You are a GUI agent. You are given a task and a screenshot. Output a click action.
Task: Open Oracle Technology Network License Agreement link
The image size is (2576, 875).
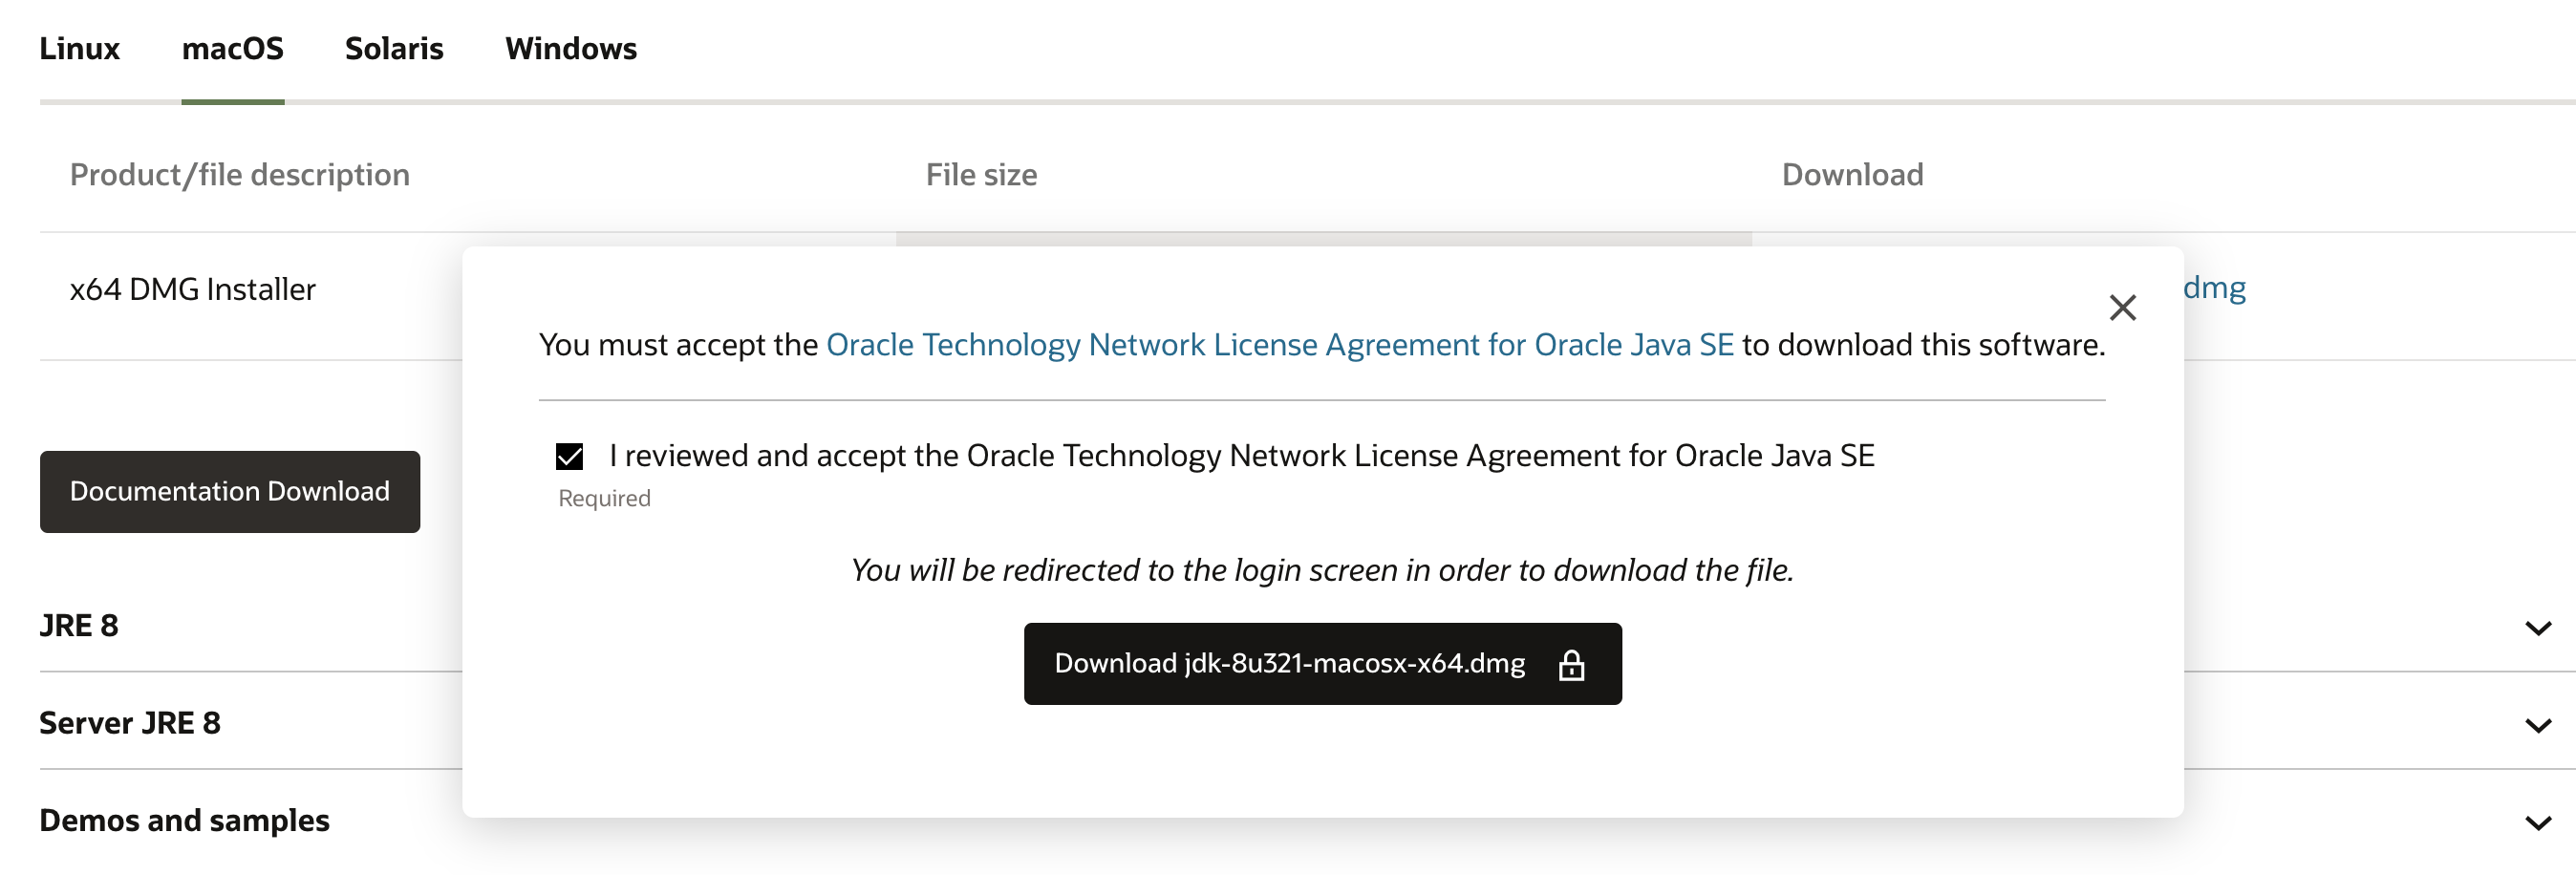point(1279,345)
